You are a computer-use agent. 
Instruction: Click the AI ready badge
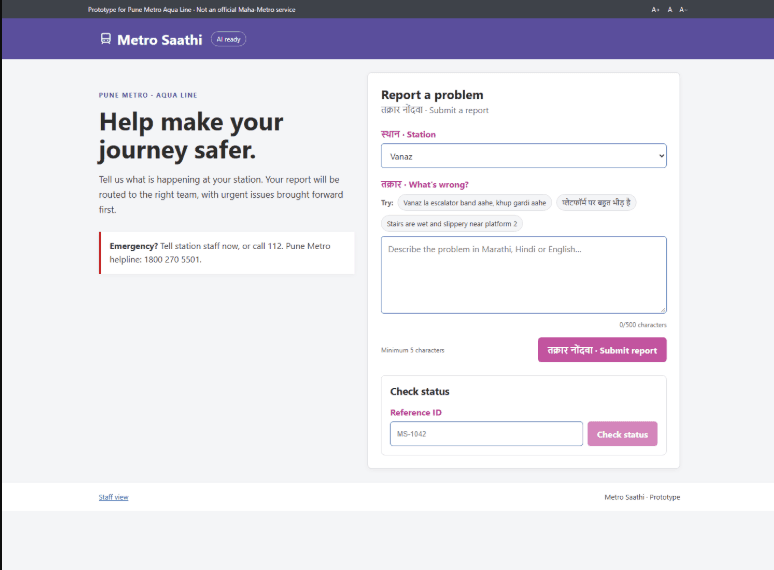229,39
